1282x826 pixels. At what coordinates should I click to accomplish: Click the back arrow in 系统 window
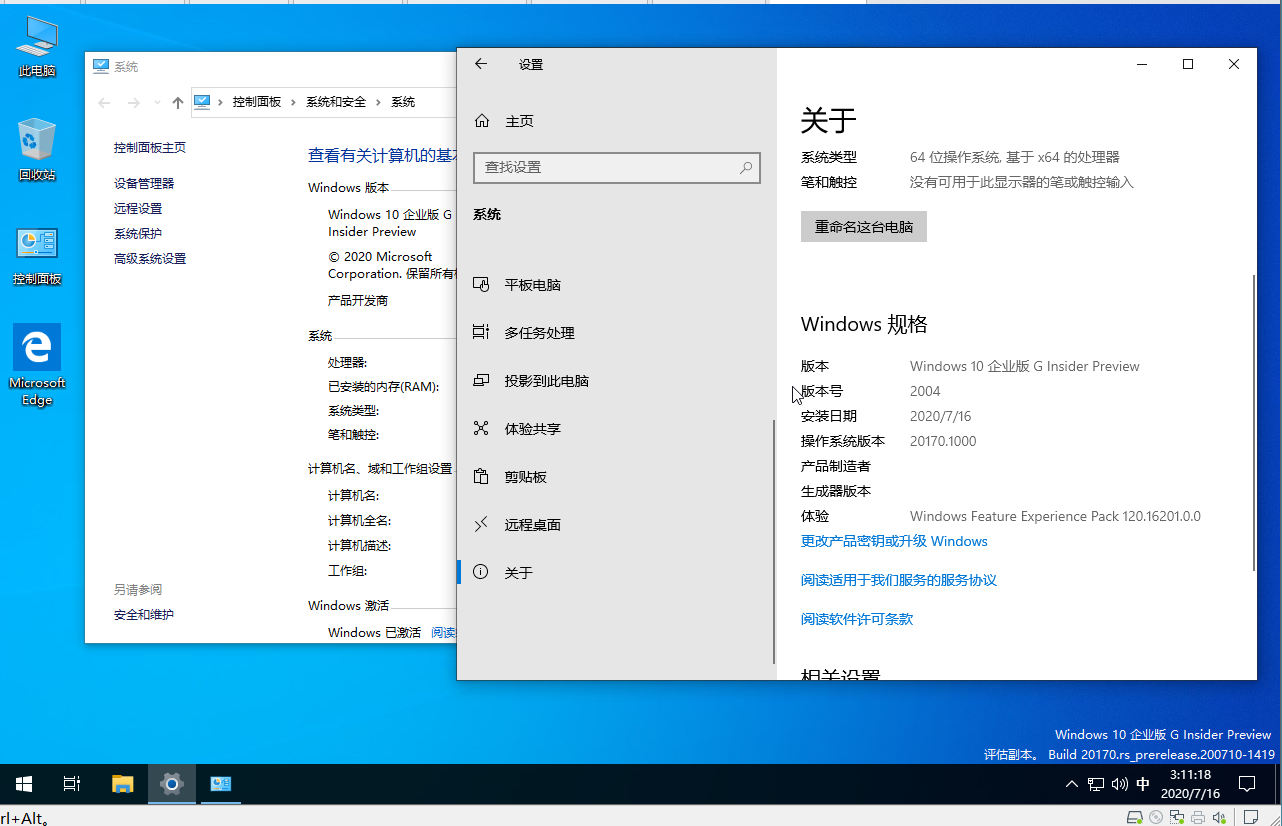click(105, 102)
